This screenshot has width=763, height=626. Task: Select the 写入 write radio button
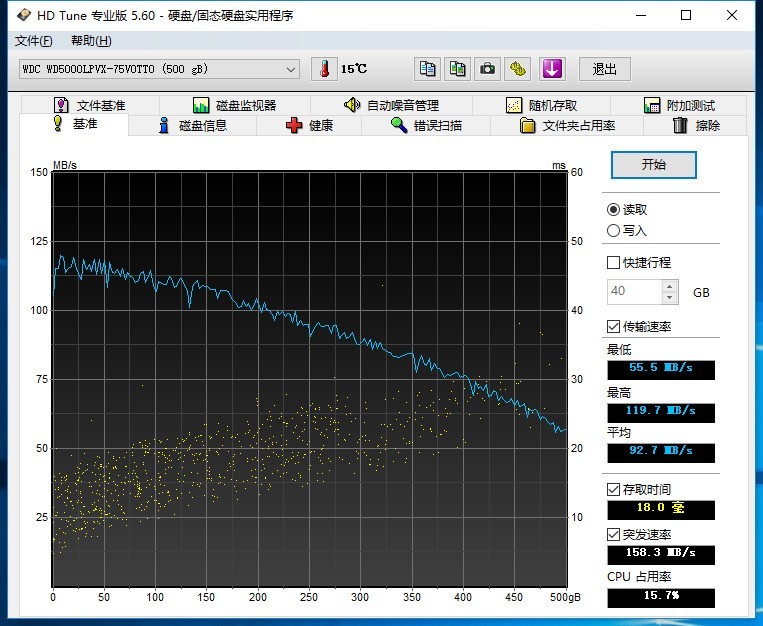click(x=613, y=231)
